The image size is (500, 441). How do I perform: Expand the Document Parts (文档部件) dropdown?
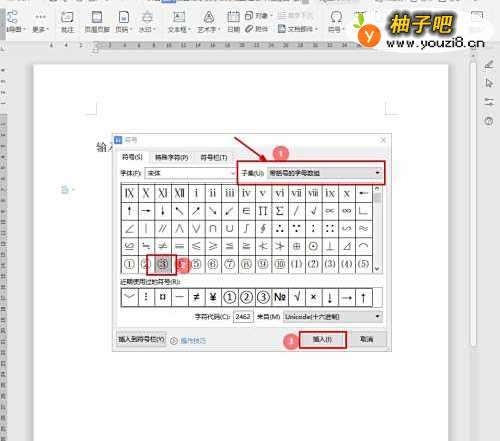298,29
